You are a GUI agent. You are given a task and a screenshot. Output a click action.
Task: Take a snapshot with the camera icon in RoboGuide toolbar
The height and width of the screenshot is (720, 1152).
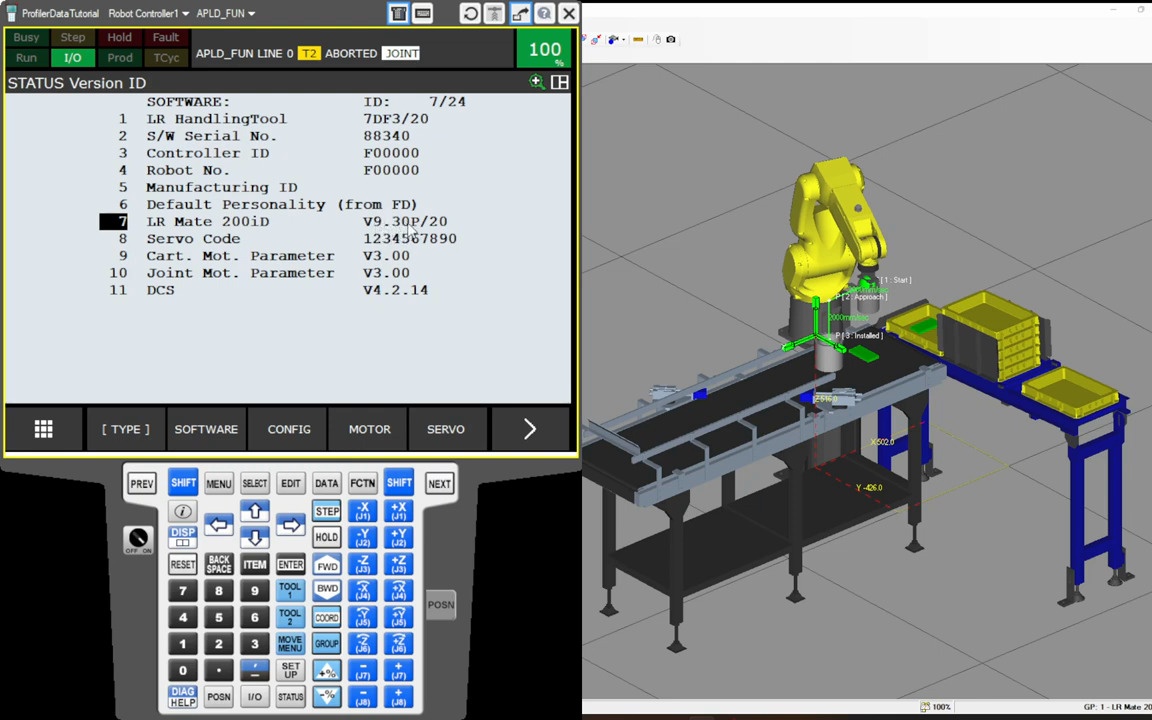tap(670, 39)
